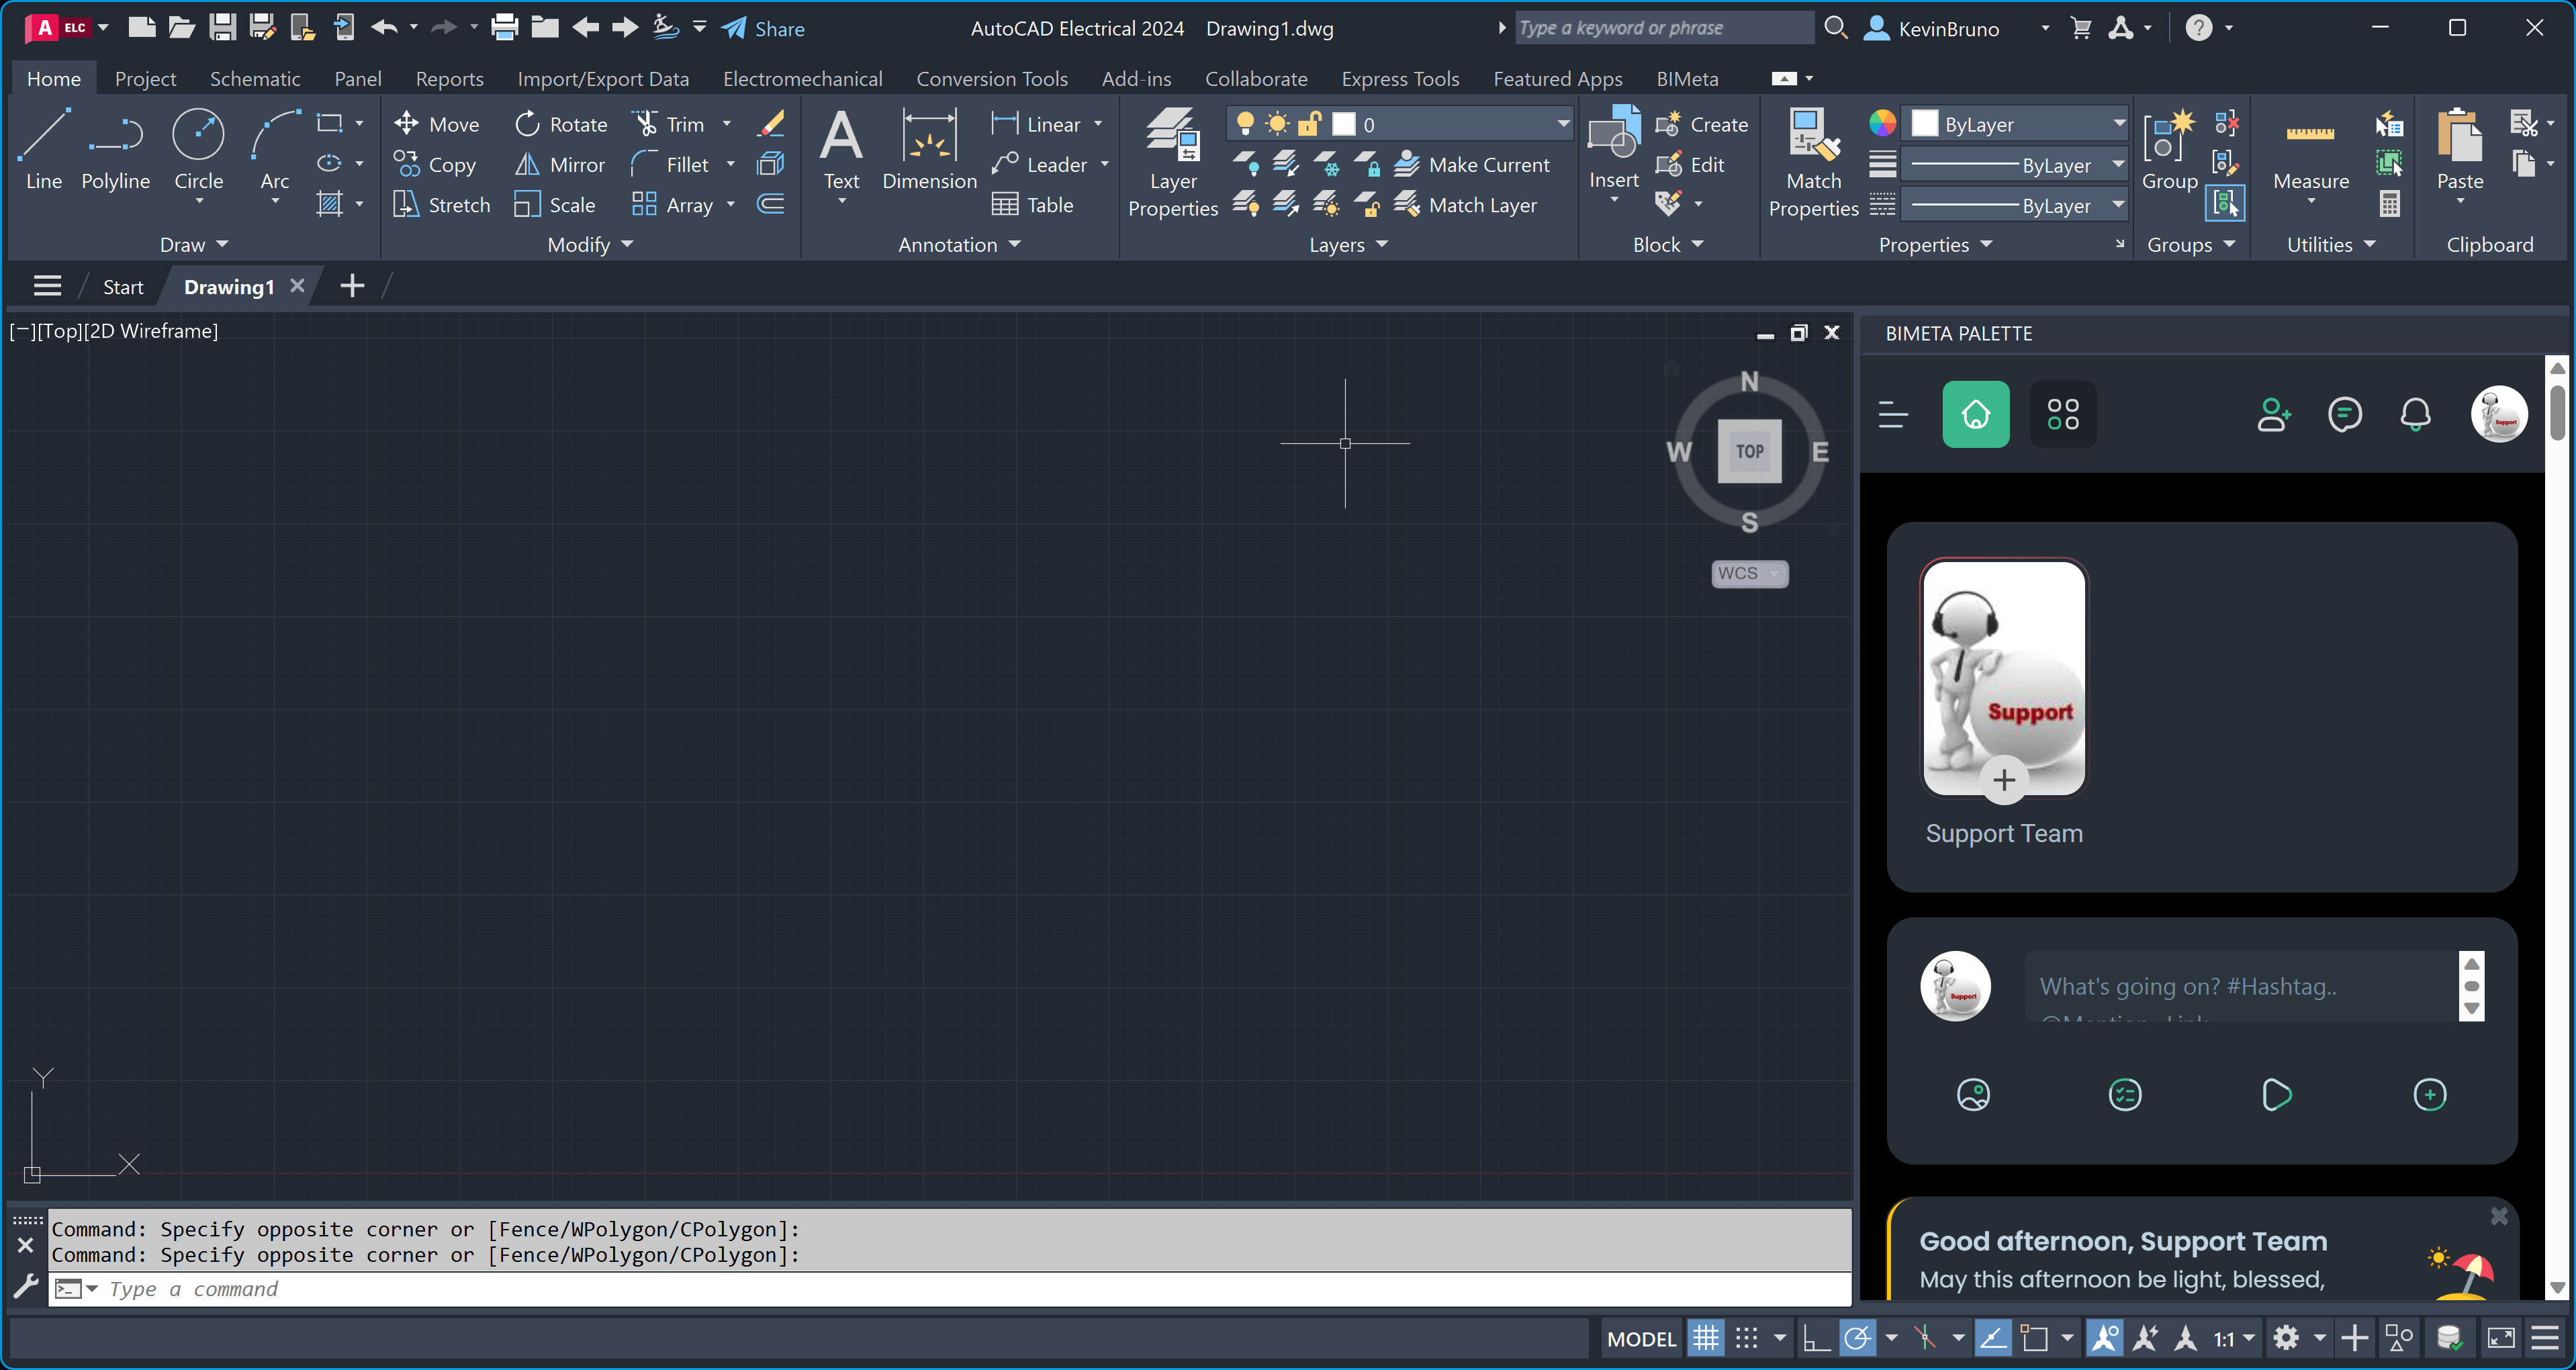
Task: Open Layer Properties manager
Action: point(1173,162)
